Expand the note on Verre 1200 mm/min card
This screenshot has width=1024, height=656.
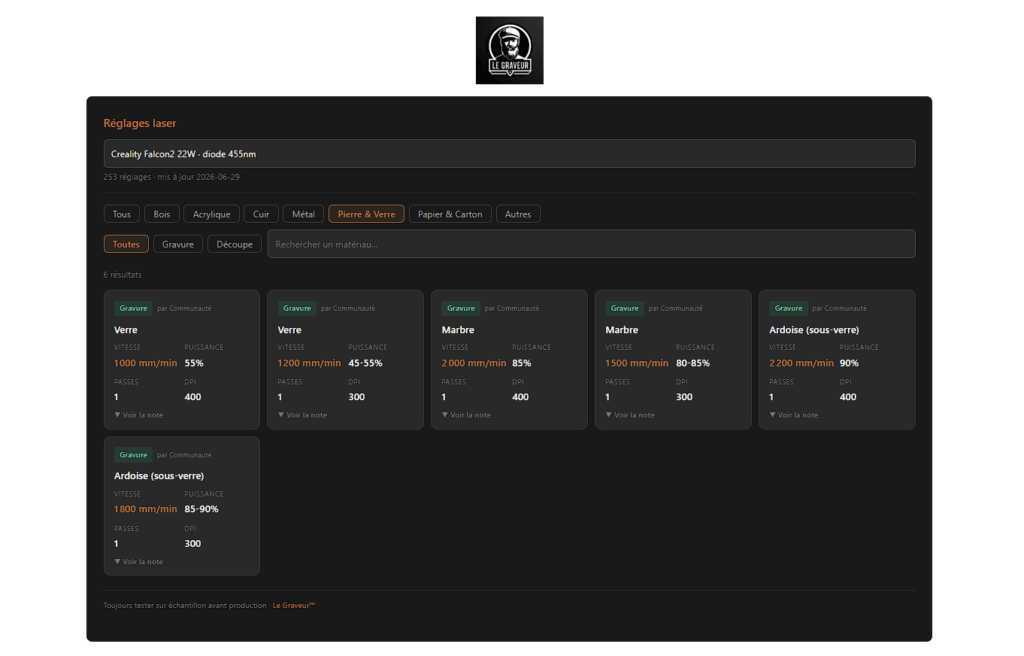coord(303,415)
